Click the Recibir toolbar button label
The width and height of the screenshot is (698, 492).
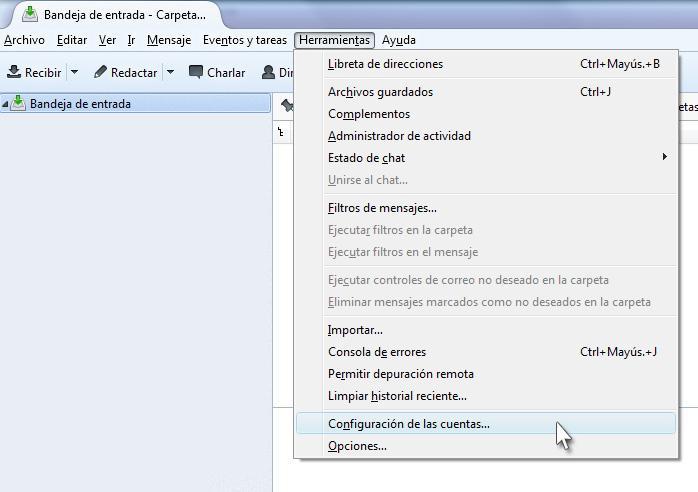coord(43,73)
